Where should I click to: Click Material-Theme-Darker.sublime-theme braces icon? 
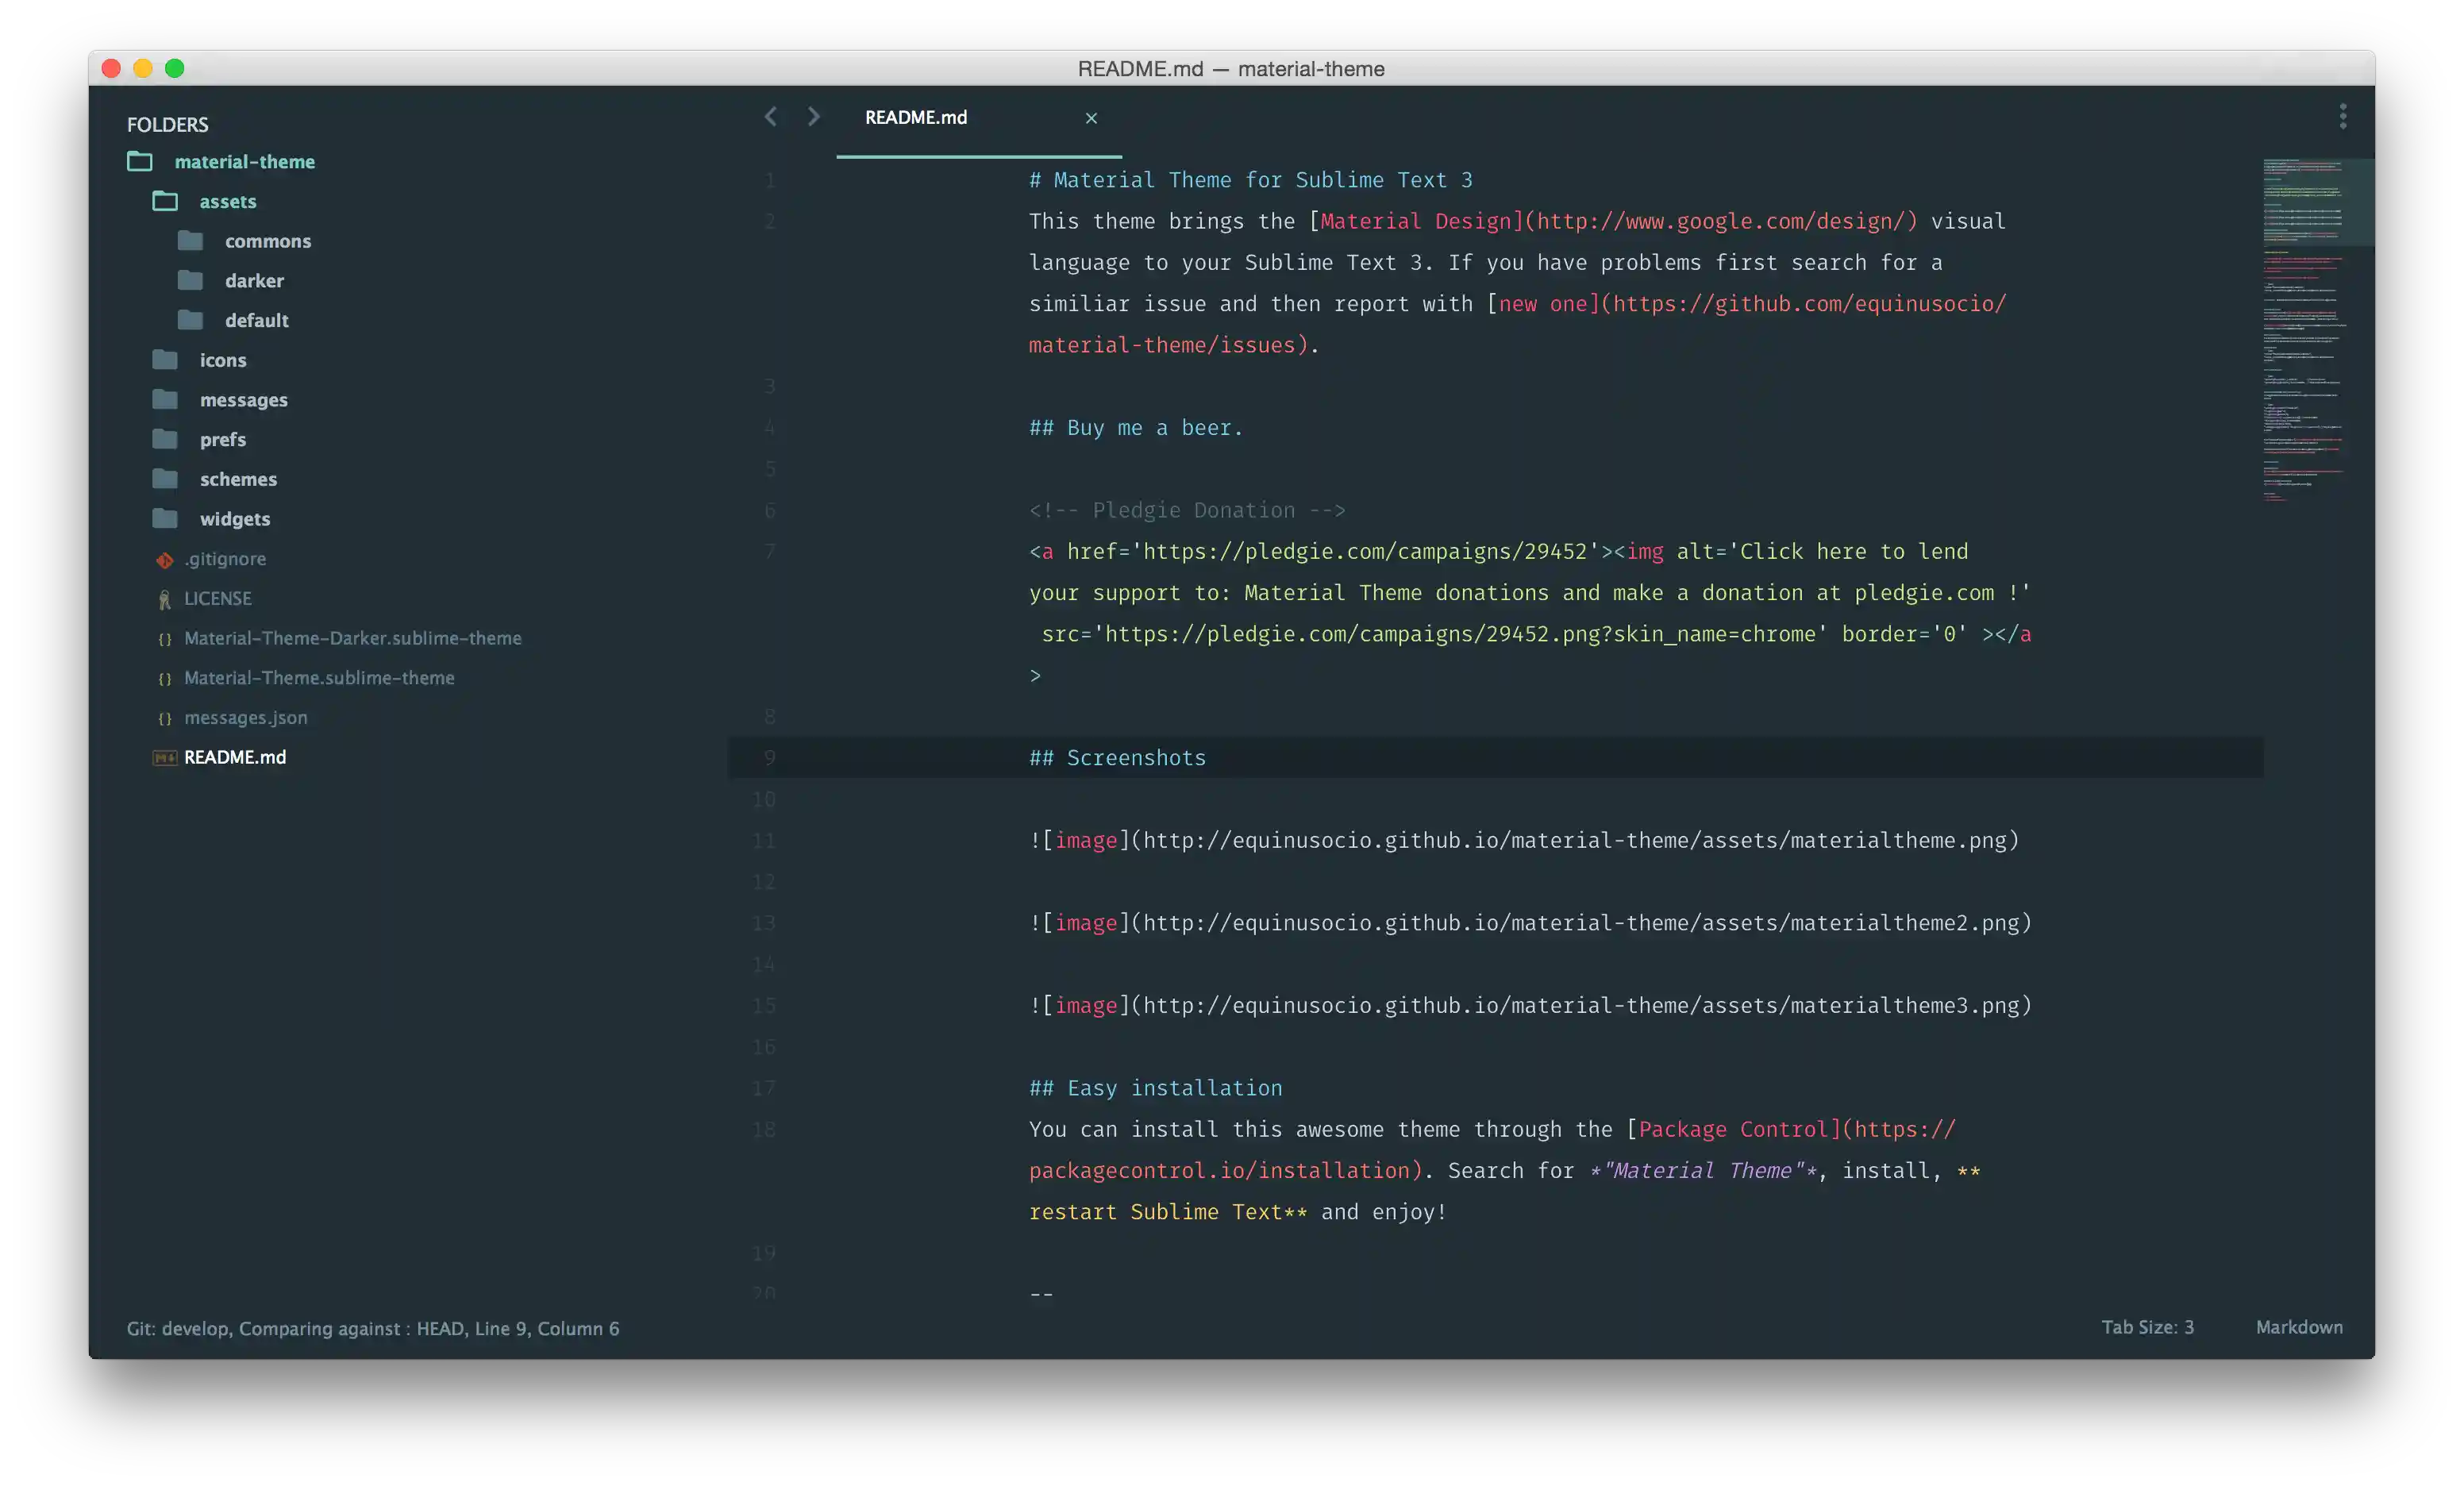coord(165,639)
